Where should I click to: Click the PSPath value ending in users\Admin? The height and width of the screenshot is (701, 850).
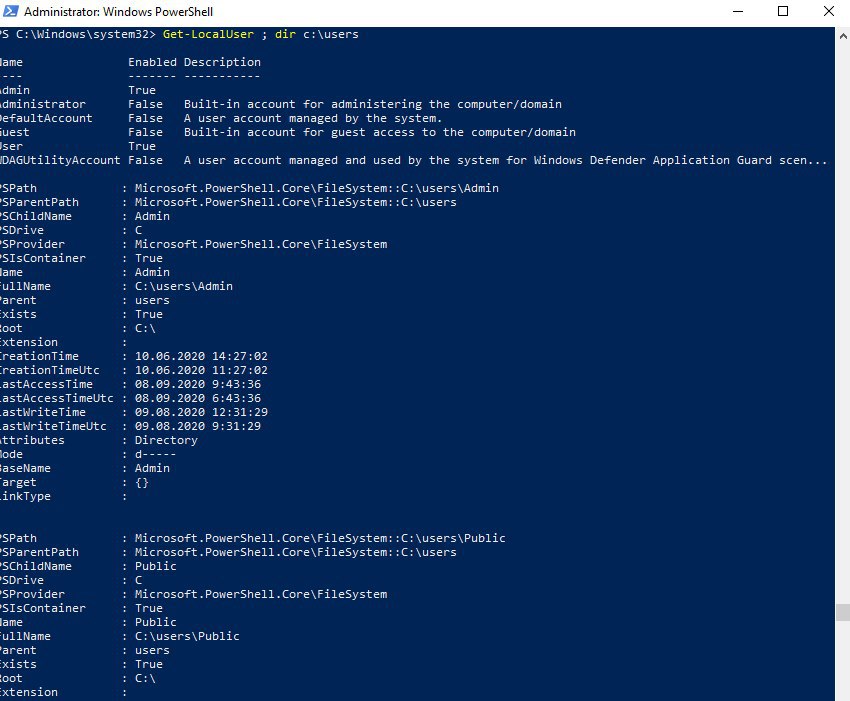(317, 188)
